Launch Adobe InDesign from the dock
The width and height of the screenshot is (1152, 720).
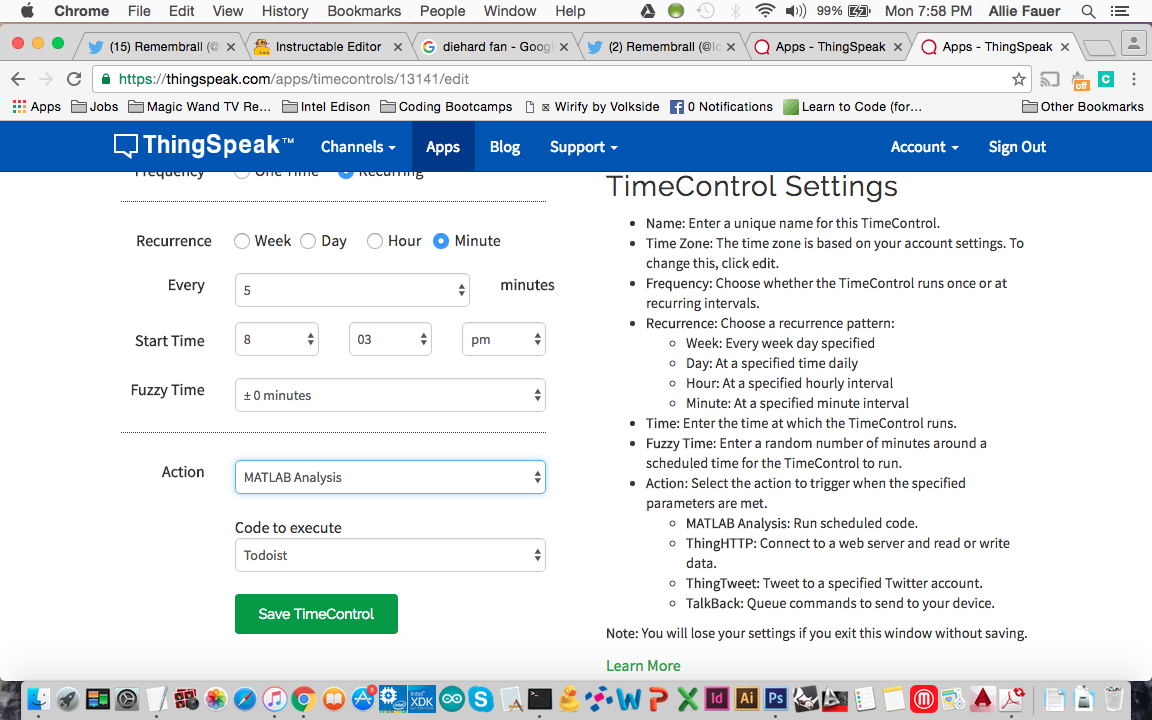tap(716, 699)
